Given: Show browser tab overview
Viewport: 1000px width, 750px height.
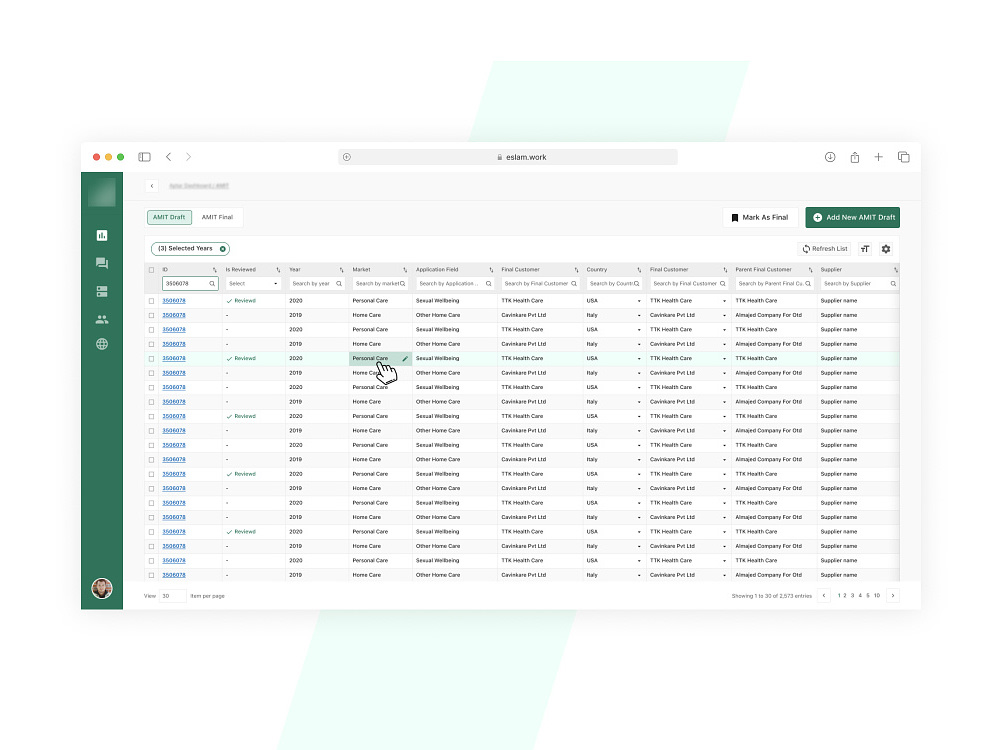Looking at the screenshot, I should point(904,157).
